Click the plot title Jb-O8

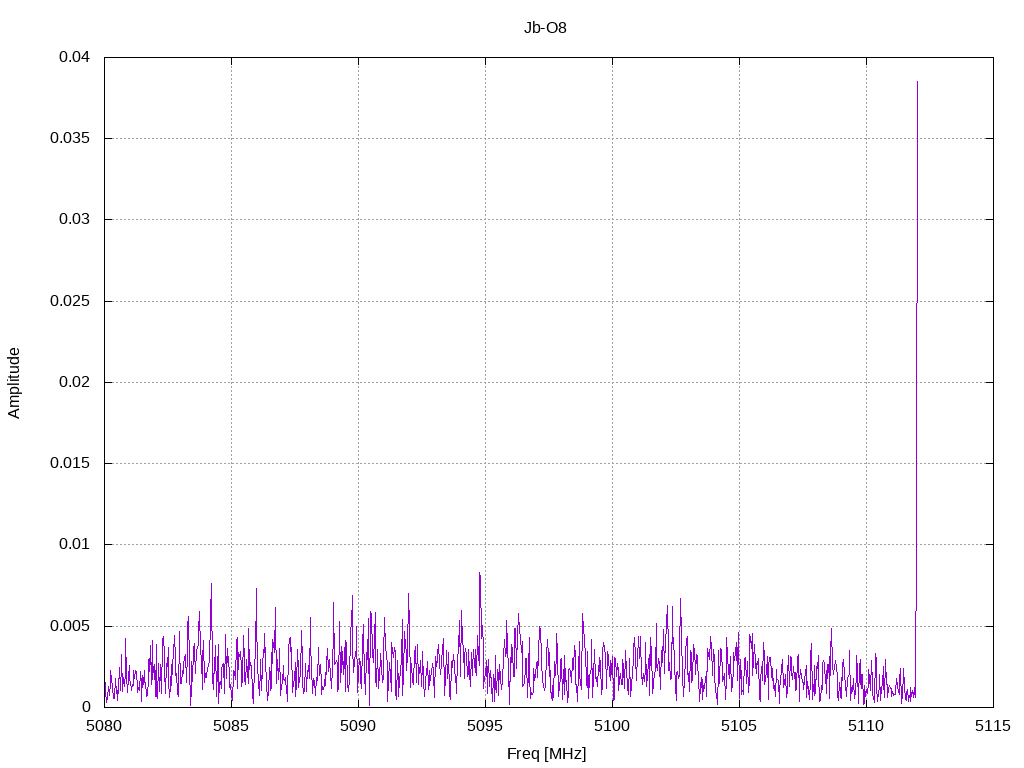click(x=545, y=28)
